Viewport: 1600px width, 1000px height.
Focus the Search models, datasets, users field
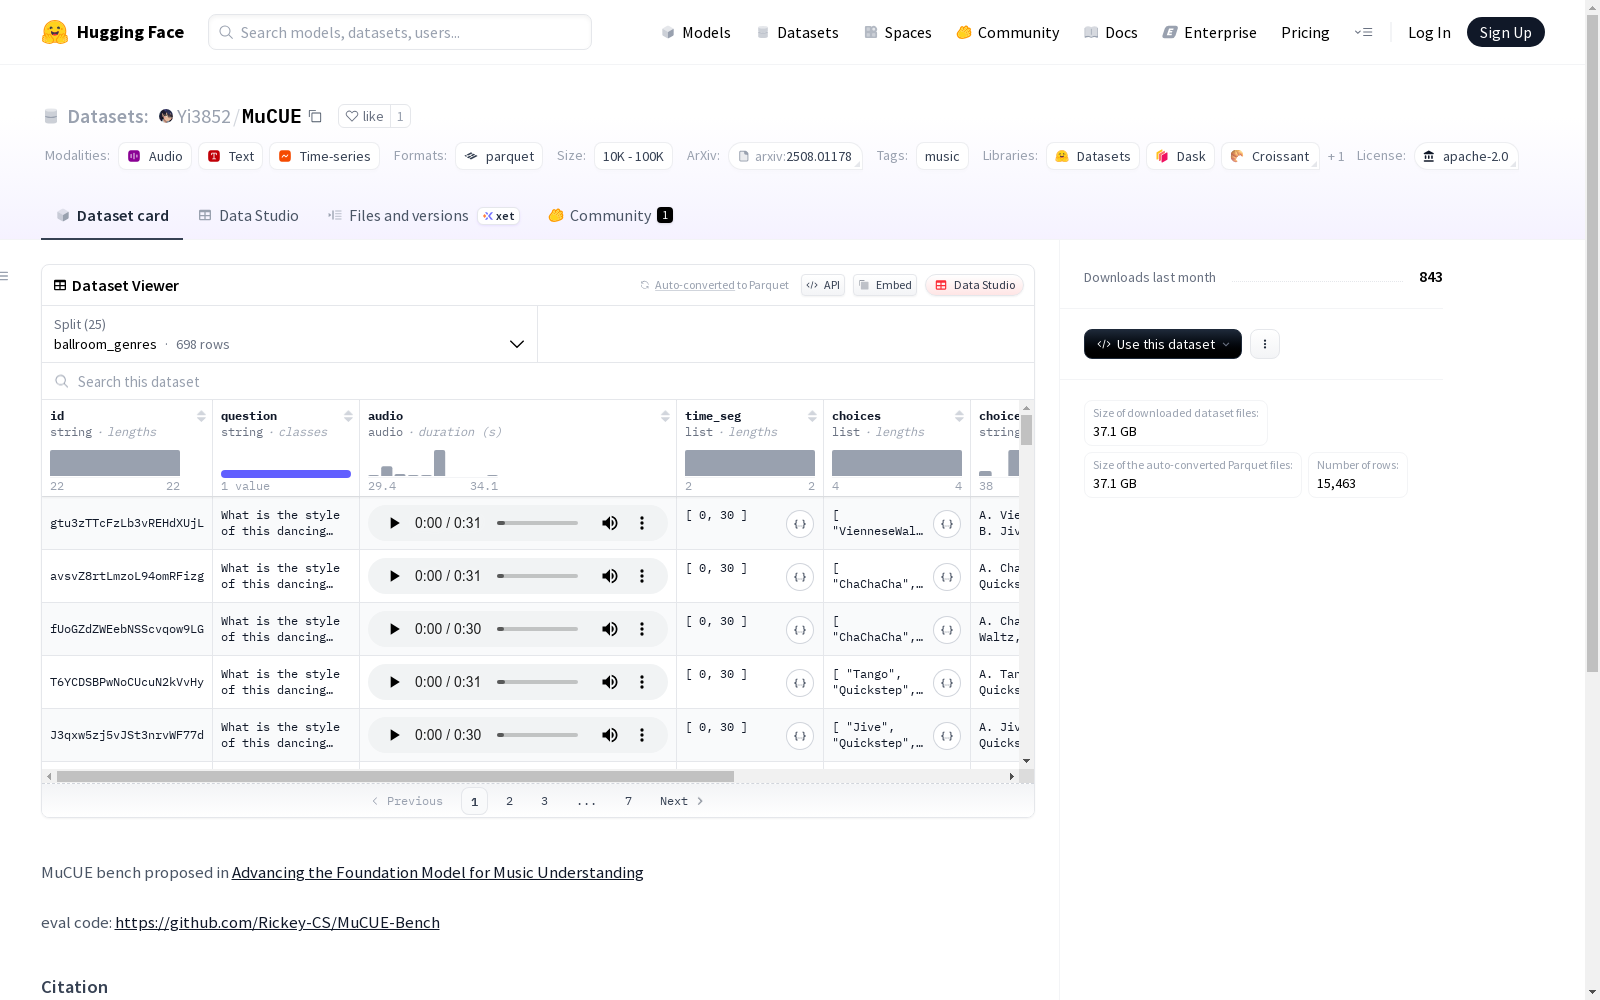click(400, 32)
